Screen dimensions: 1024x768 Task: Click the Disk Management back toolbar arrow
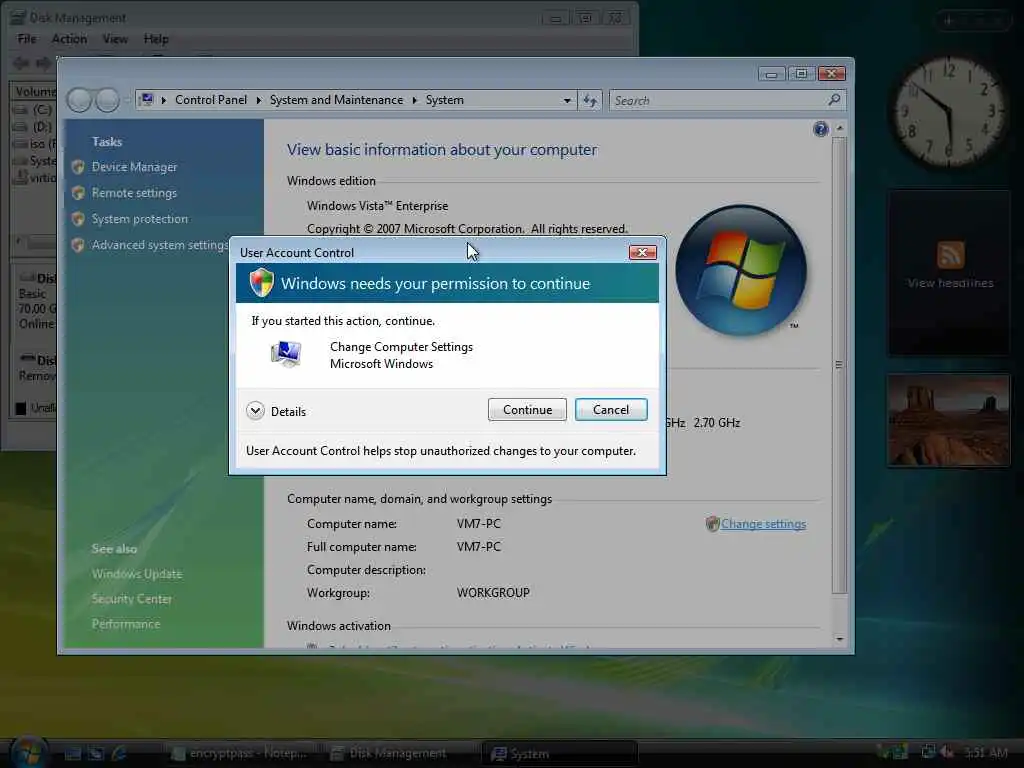click(21, 63)
